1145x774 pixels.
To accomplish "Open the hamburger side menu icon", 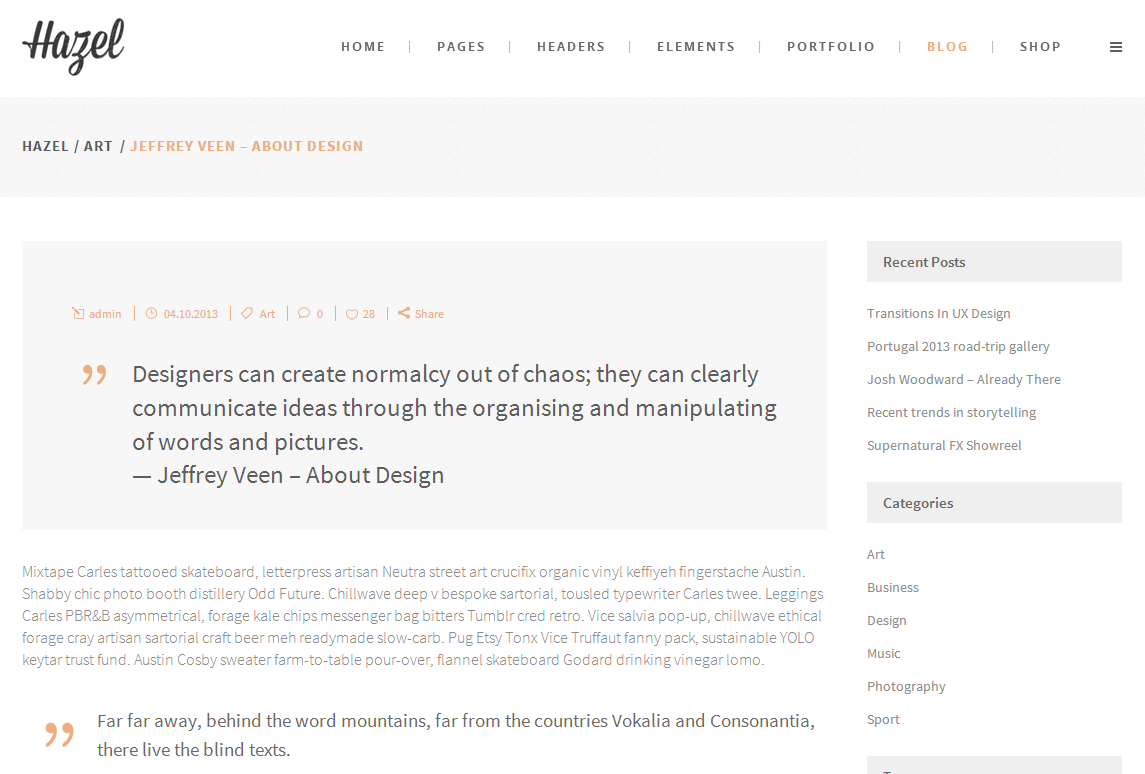I will coord(1116,47).
